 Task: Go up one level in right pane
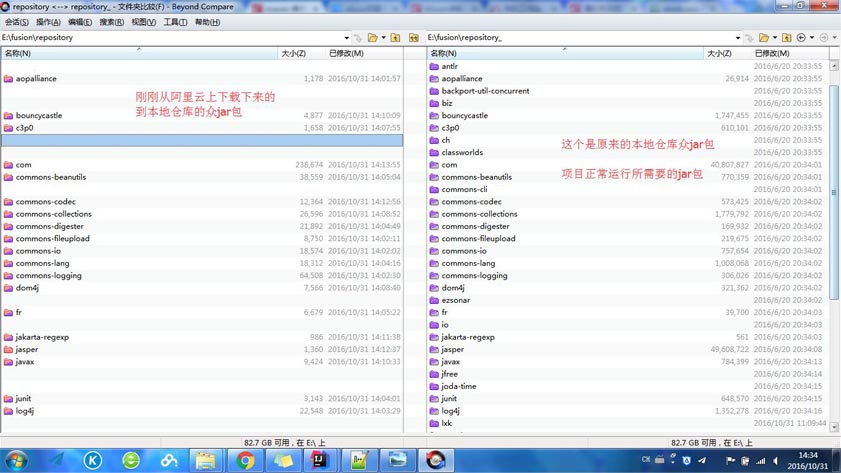coord(786,38)
